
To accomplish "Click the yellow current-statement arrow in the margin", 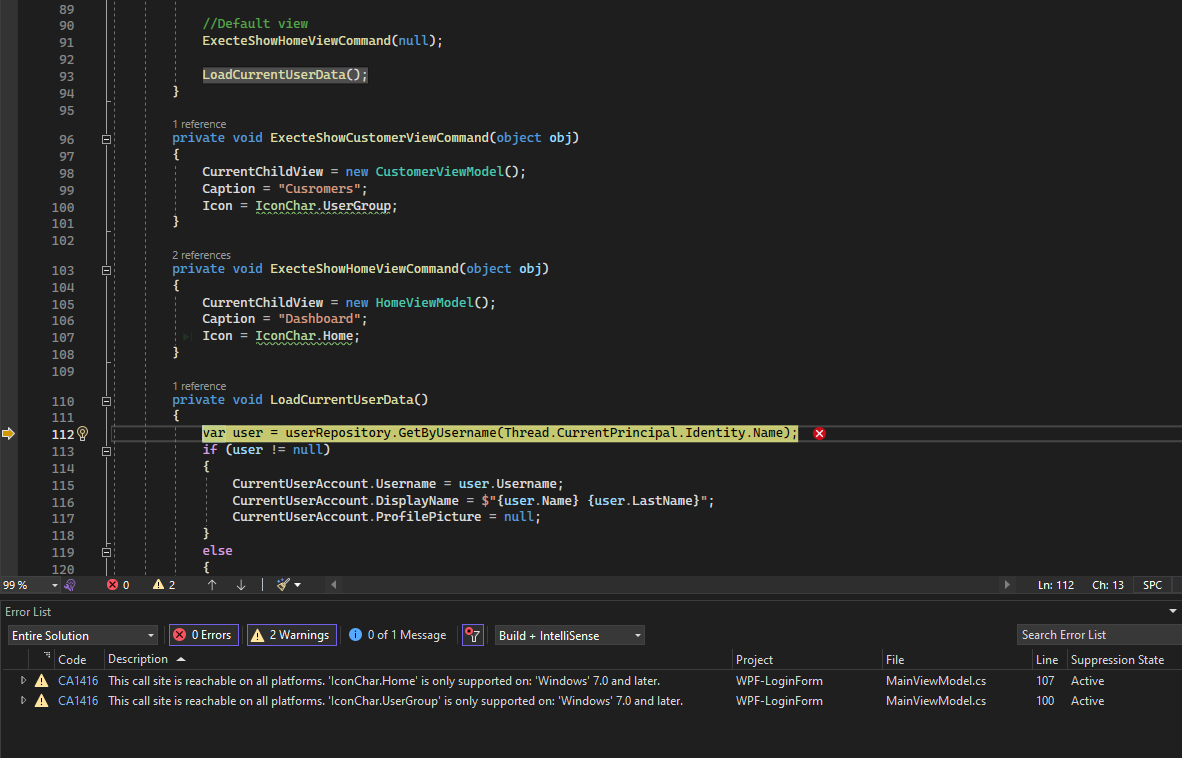I will pyautogui.click(x=9, y=433).
